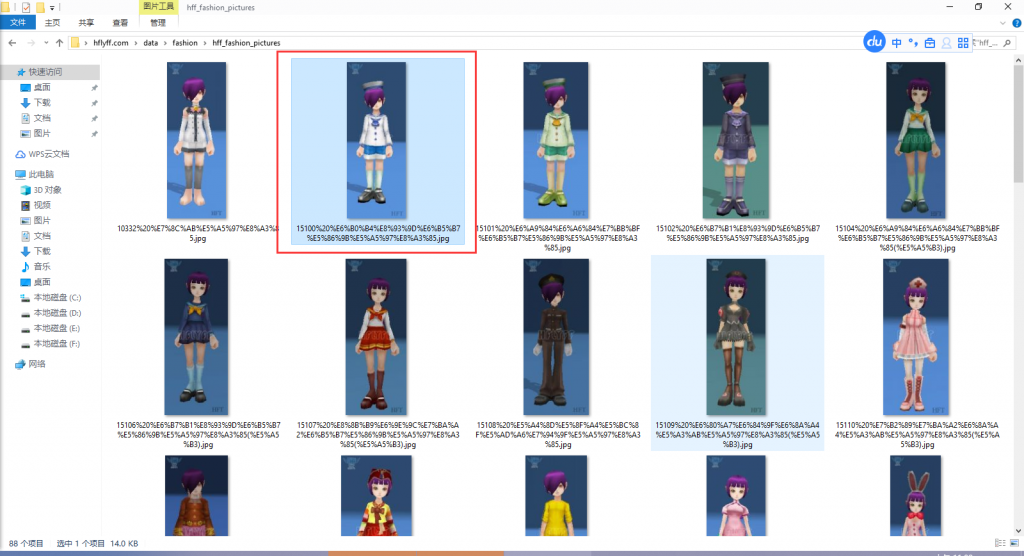The height and width of the screenshot is (556, 1024).
Task: Click file name starting 15108%20
Action: pos(558,434)
